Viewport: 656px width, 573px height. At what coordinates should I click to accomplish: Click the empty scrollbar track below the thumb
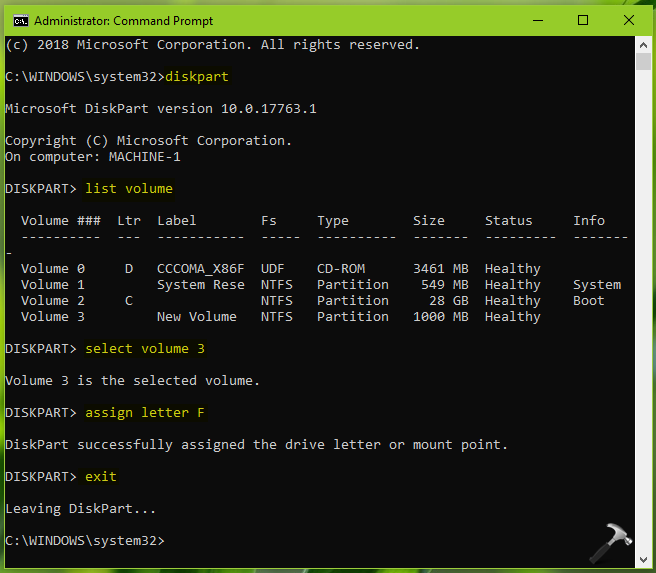pos(643,300)
